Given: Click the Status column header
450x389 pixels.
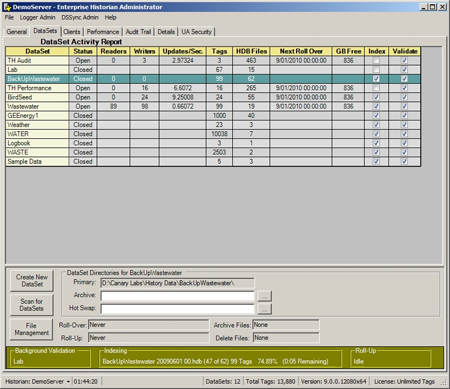Looking at the screenshot, I should (x=83, y=51).
